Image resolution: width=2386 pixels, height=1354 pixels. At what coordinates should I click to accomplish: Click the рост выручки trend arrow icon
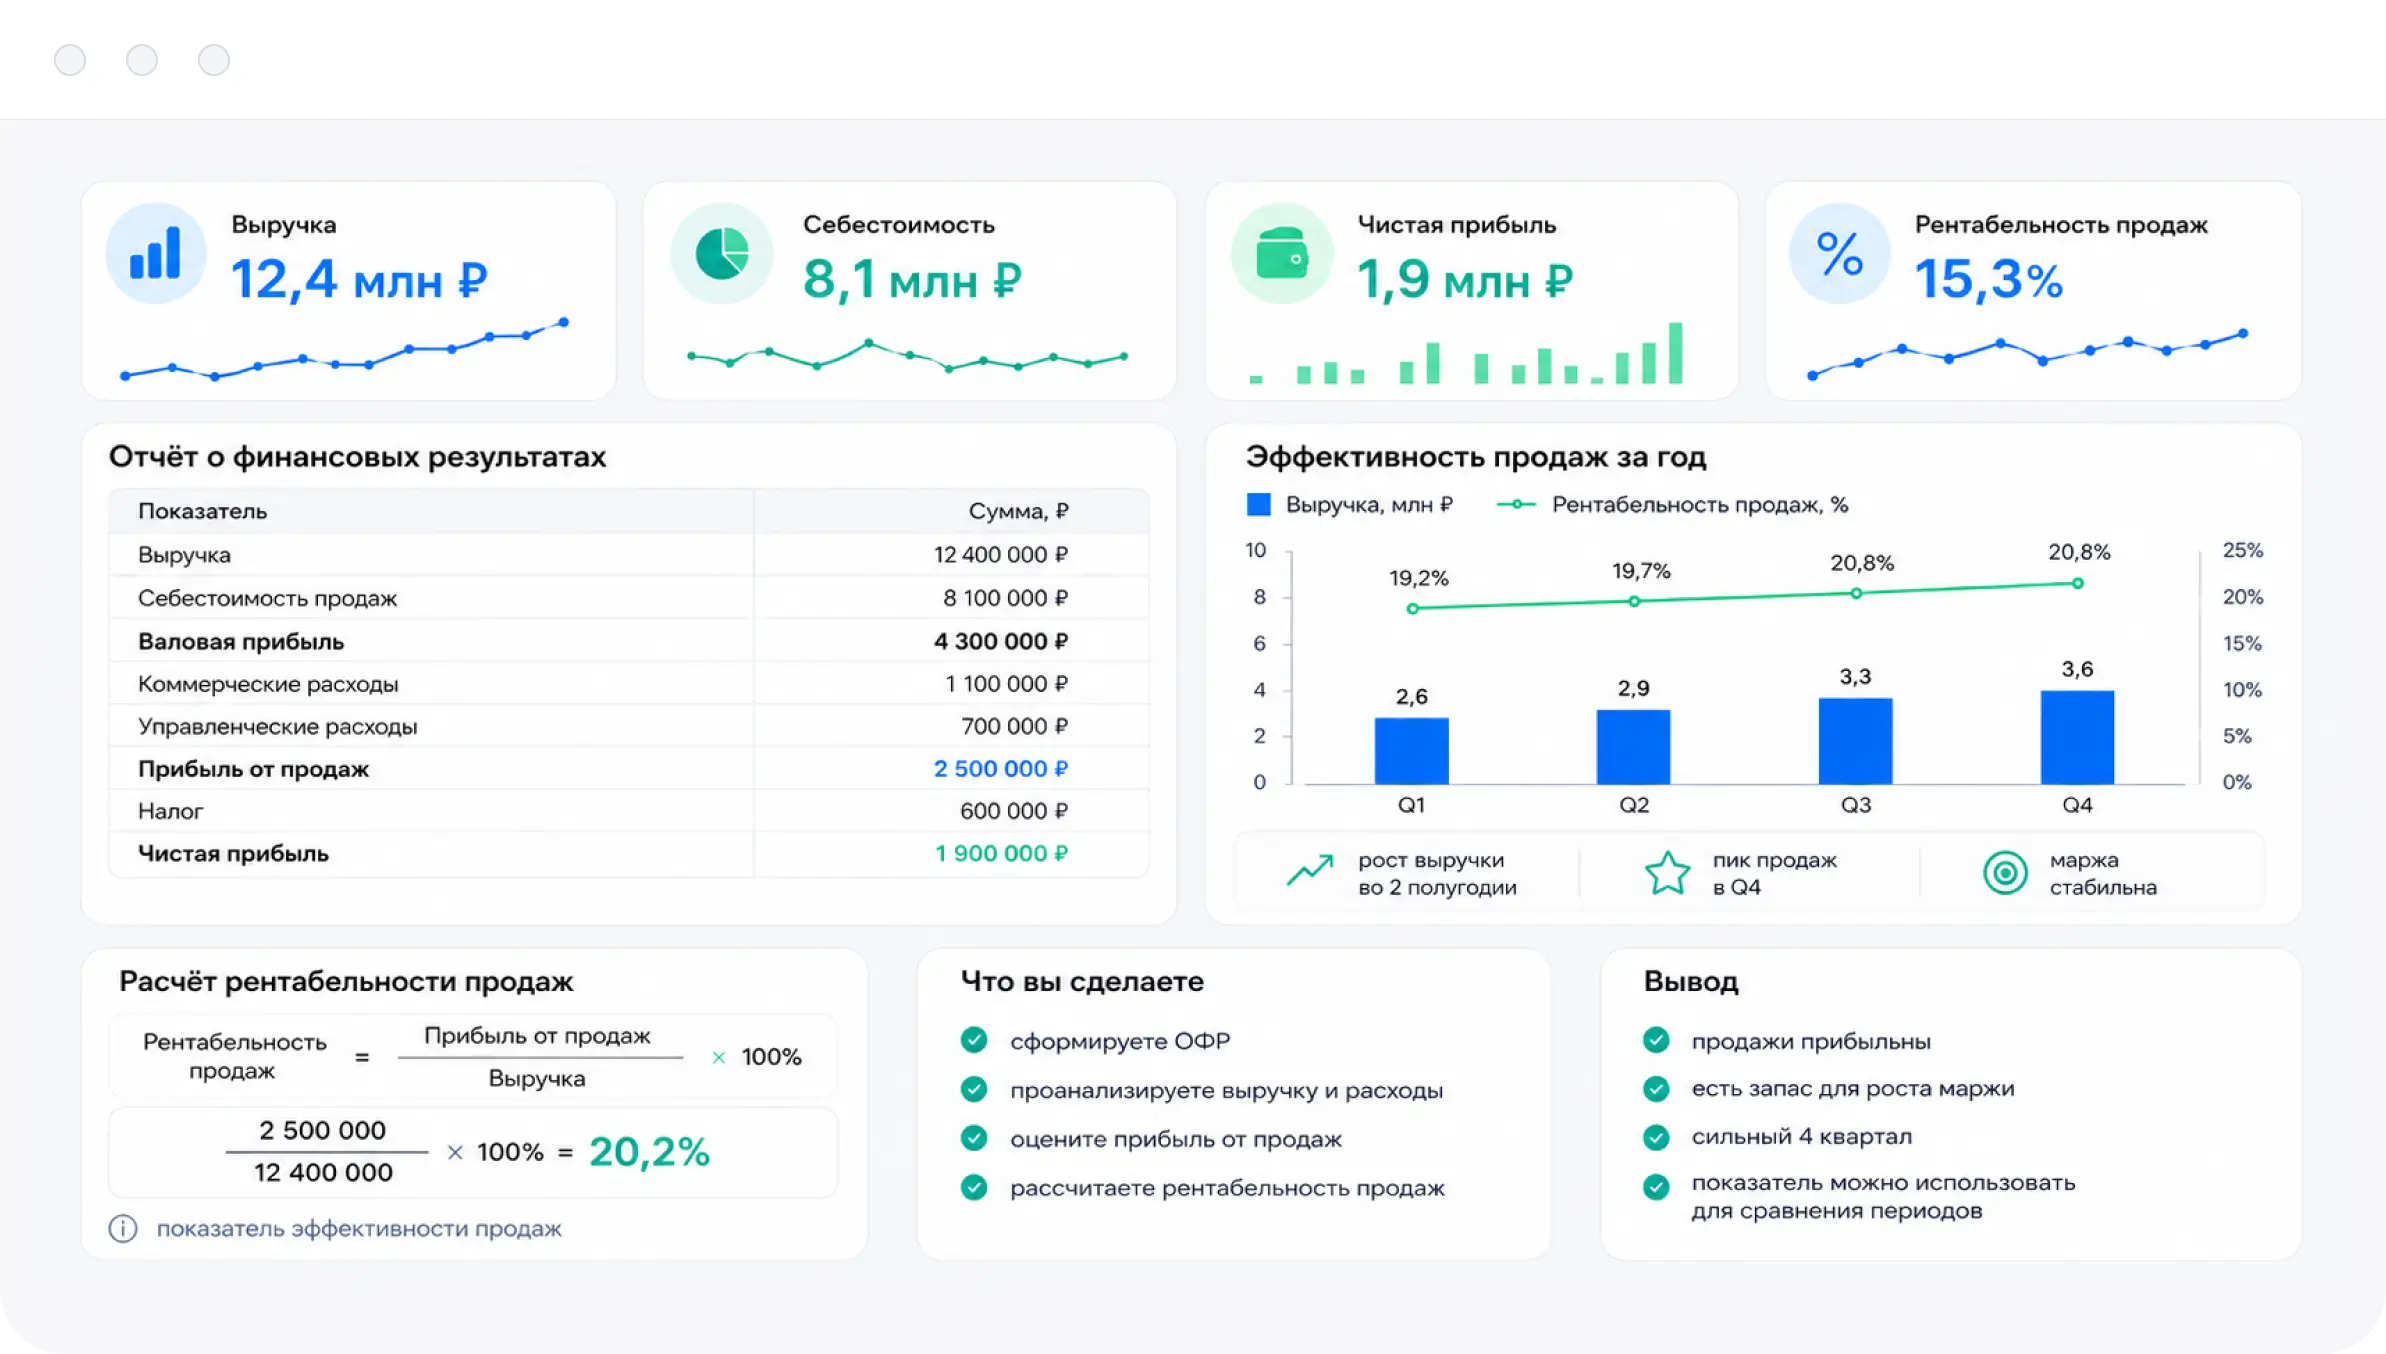(x=1310, y=870)
